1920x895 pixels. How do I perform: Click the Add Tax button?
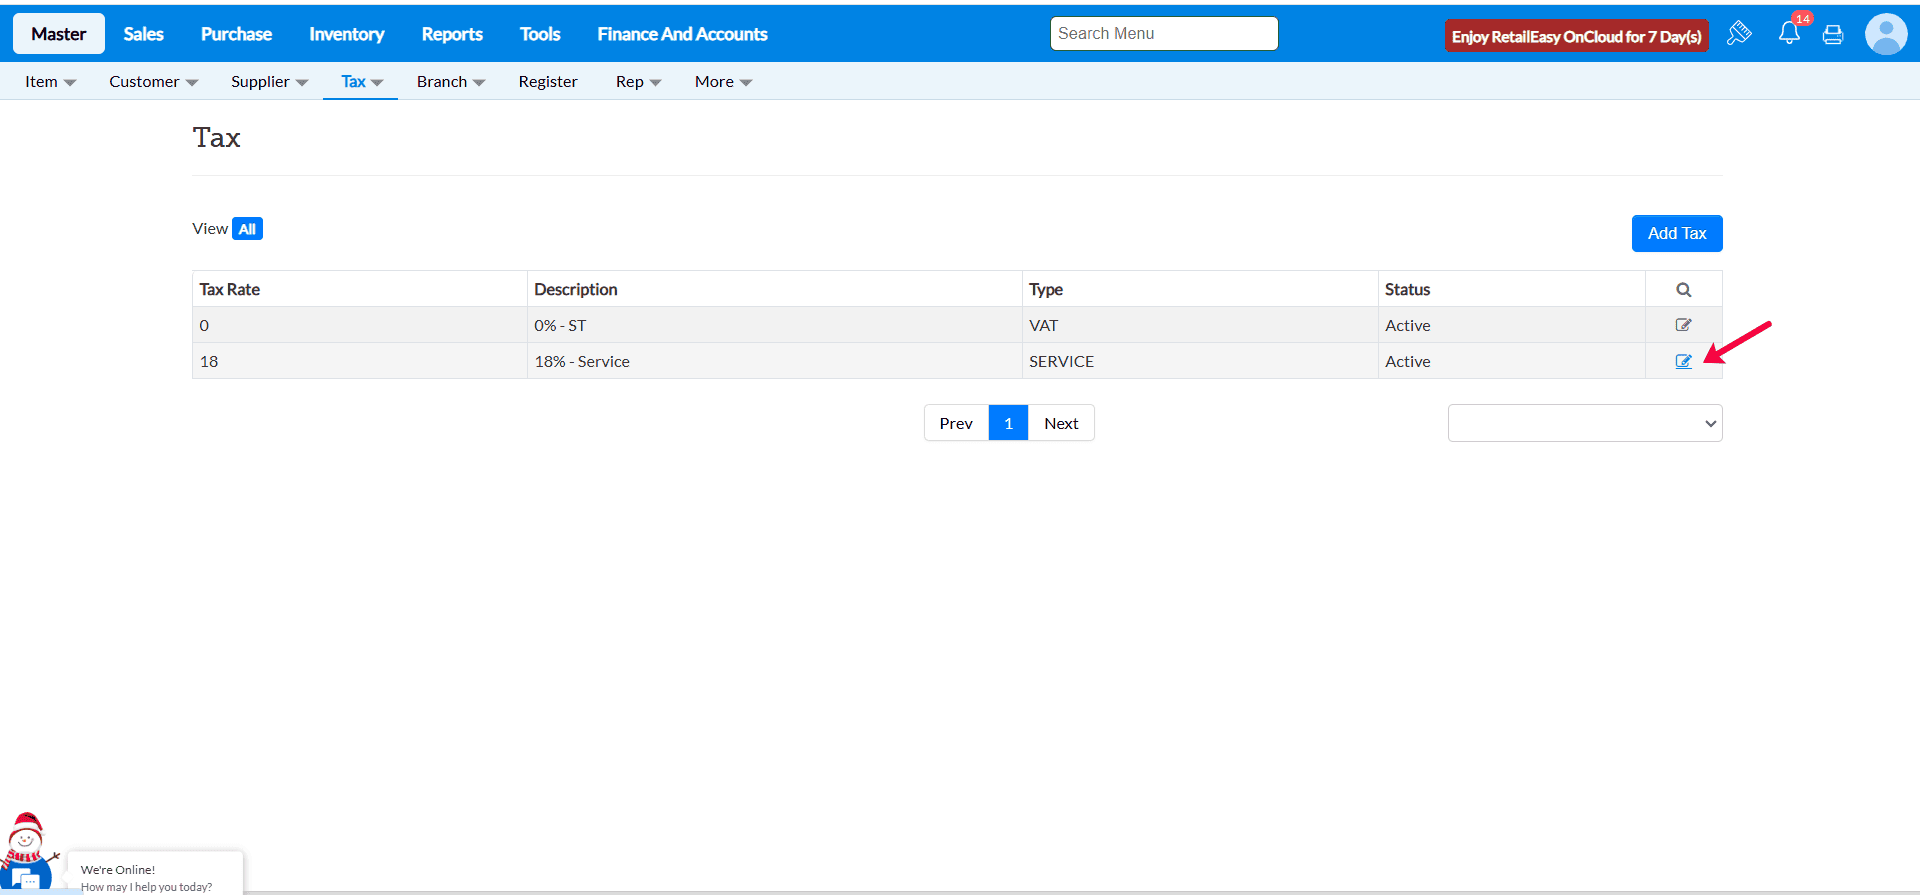coord(1676,233)
